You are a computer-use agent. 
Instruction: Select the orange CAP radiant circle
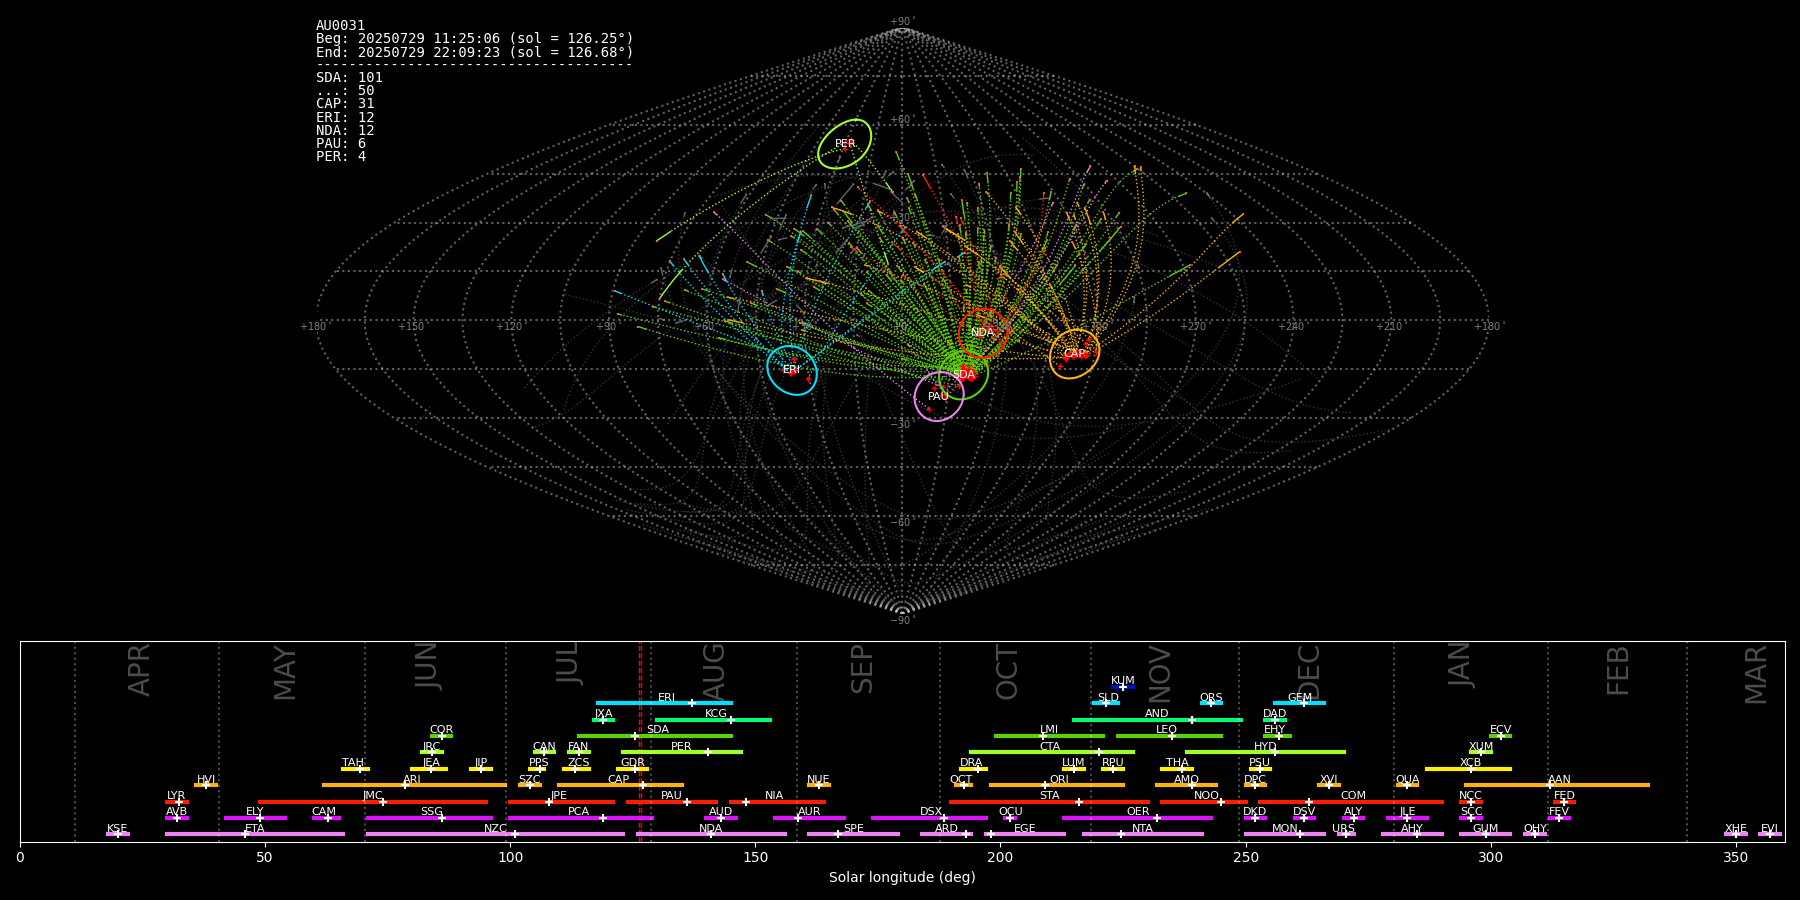(1074, 354)
